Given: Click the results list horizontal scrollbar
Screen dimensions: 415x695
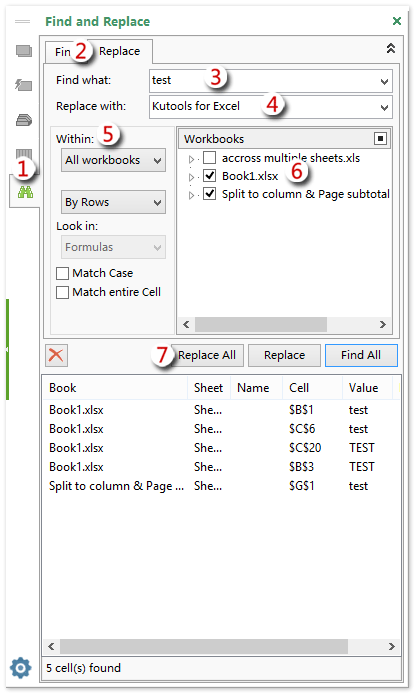Looking at the screenshot, I should click(x=204, y=646).
